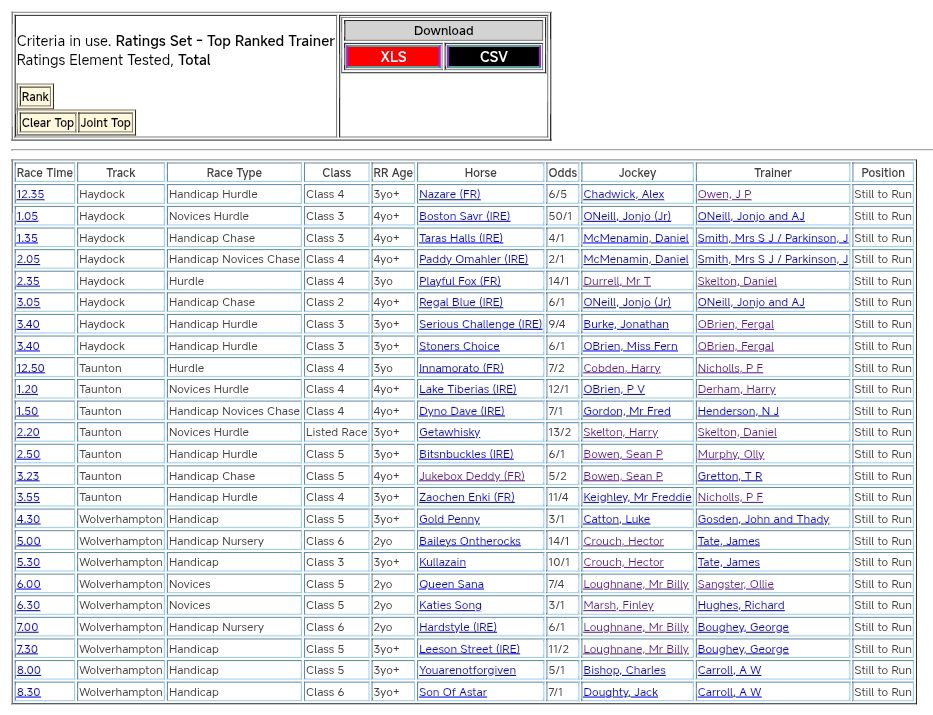
Task: View trainer Sangster, Ollie page
Action: (x=735, y=584)
